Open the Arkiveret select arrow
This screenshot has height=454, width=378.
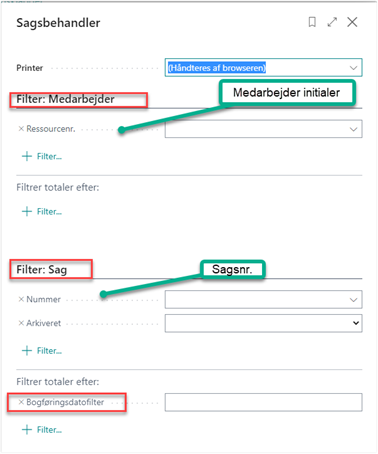[x=356, y=323]
